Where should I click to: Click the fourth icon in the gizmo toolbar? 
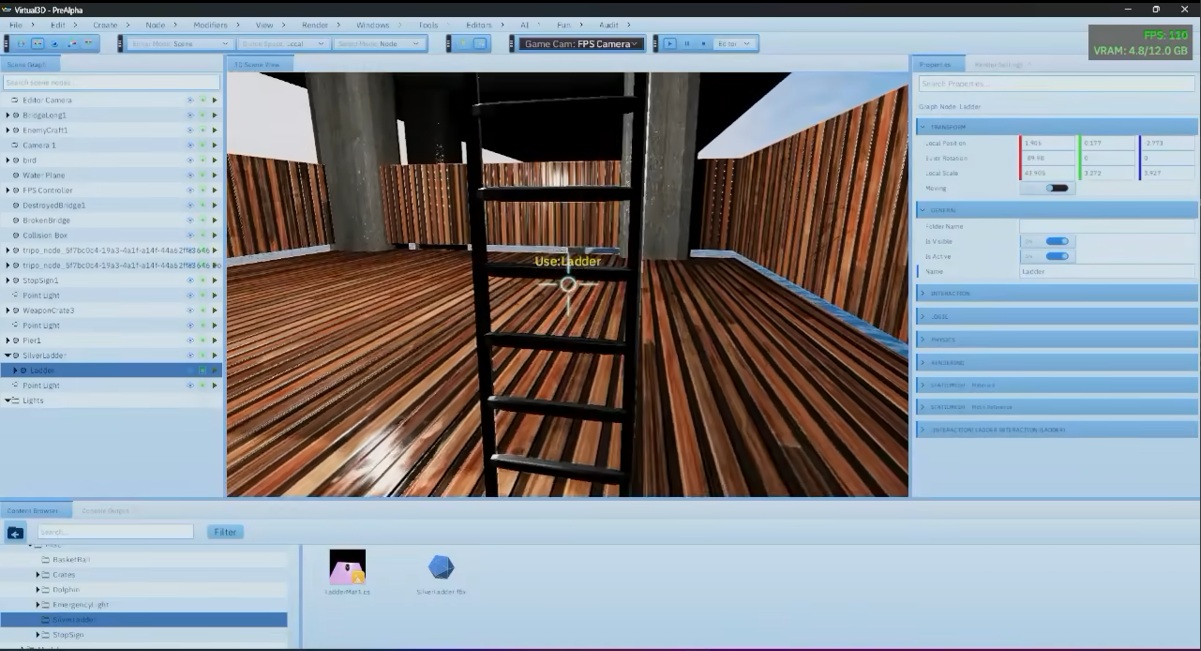coord(72,44)
